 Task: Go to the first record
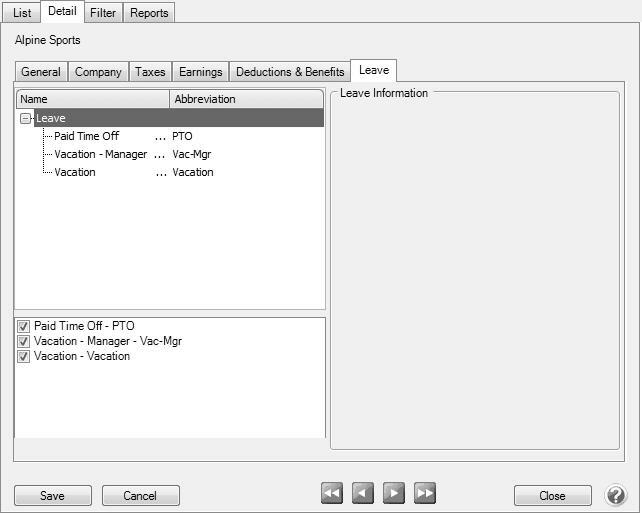pyautogui.click(x=332, y=493)
